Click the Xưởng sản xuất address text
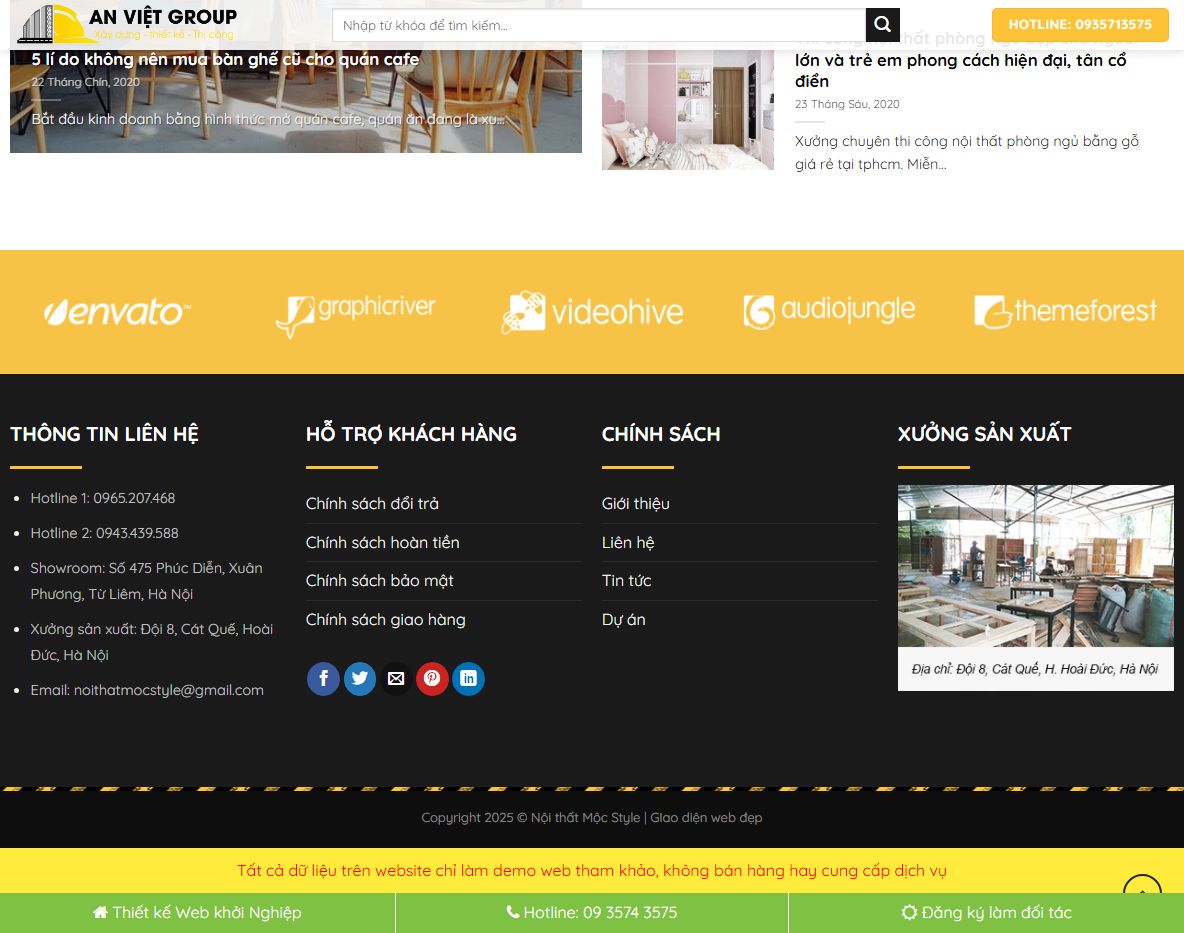1184x933 pixels. click(x=152, y=642)
